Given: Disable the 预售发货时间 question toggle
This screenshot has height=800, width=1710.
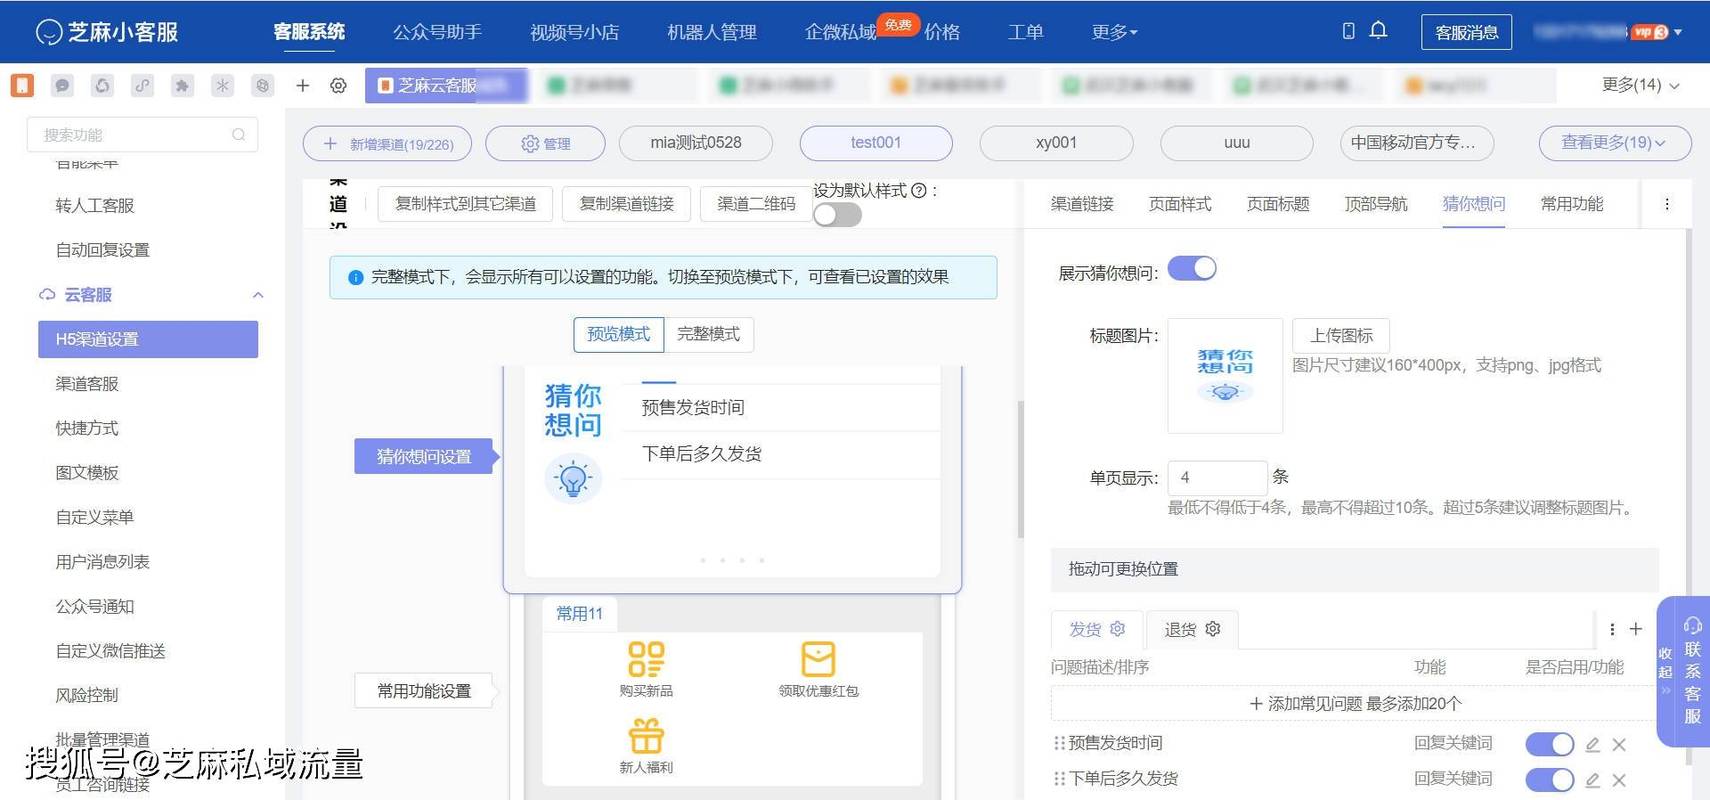Looking at the screenshot, I should pyautogui.click(x=1549, y=744).
